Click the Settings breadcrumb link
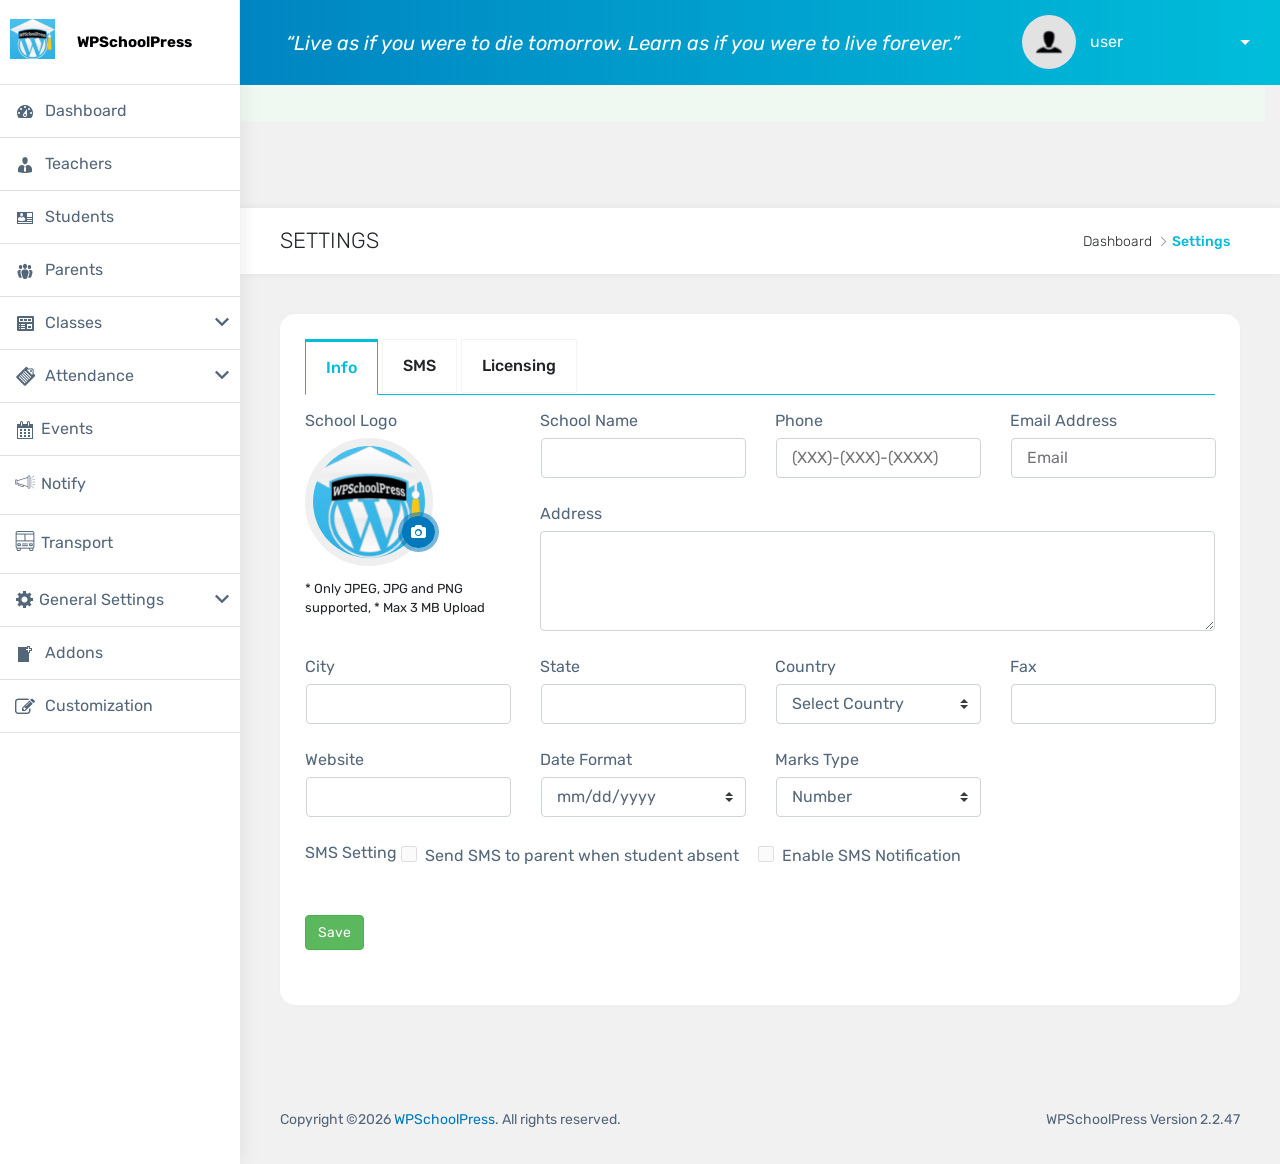Screen dimensions: 1280x1164 point(1200,241)
